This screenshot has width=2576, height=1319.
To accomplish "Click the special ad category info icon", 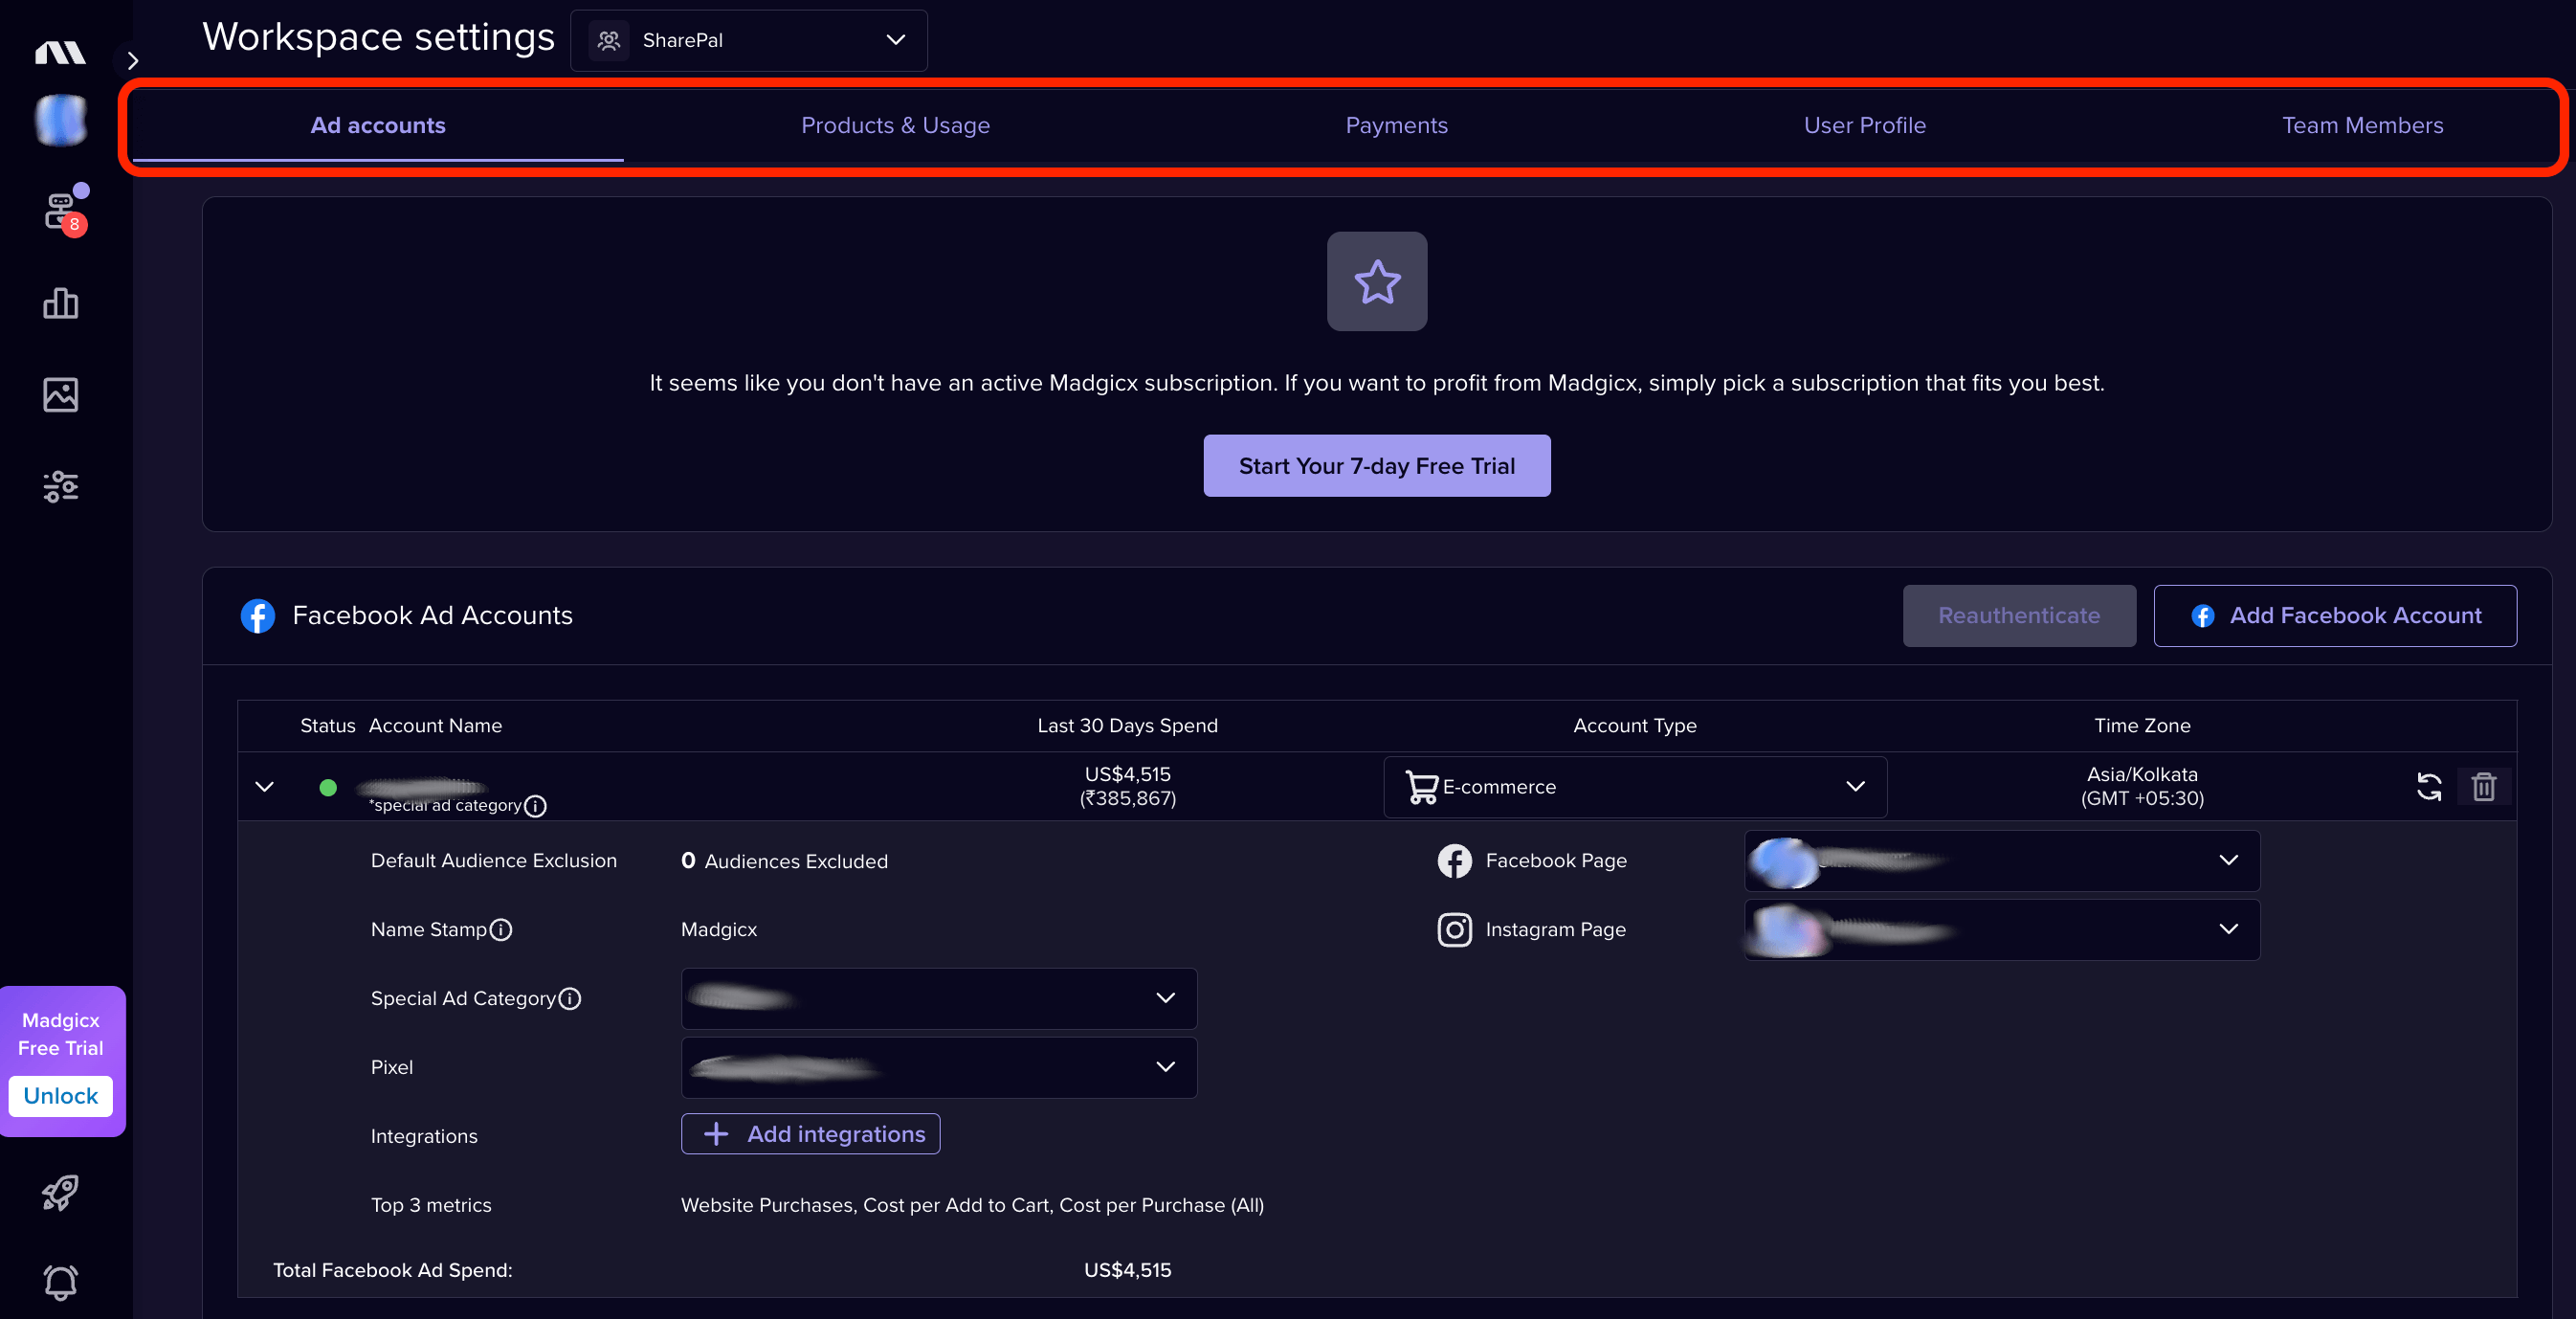I will (536, 806).
